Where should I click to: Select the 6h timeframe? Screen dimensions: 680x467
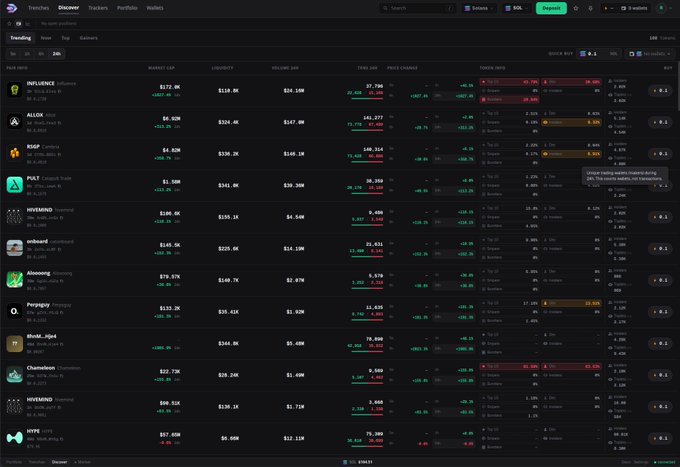41,54
